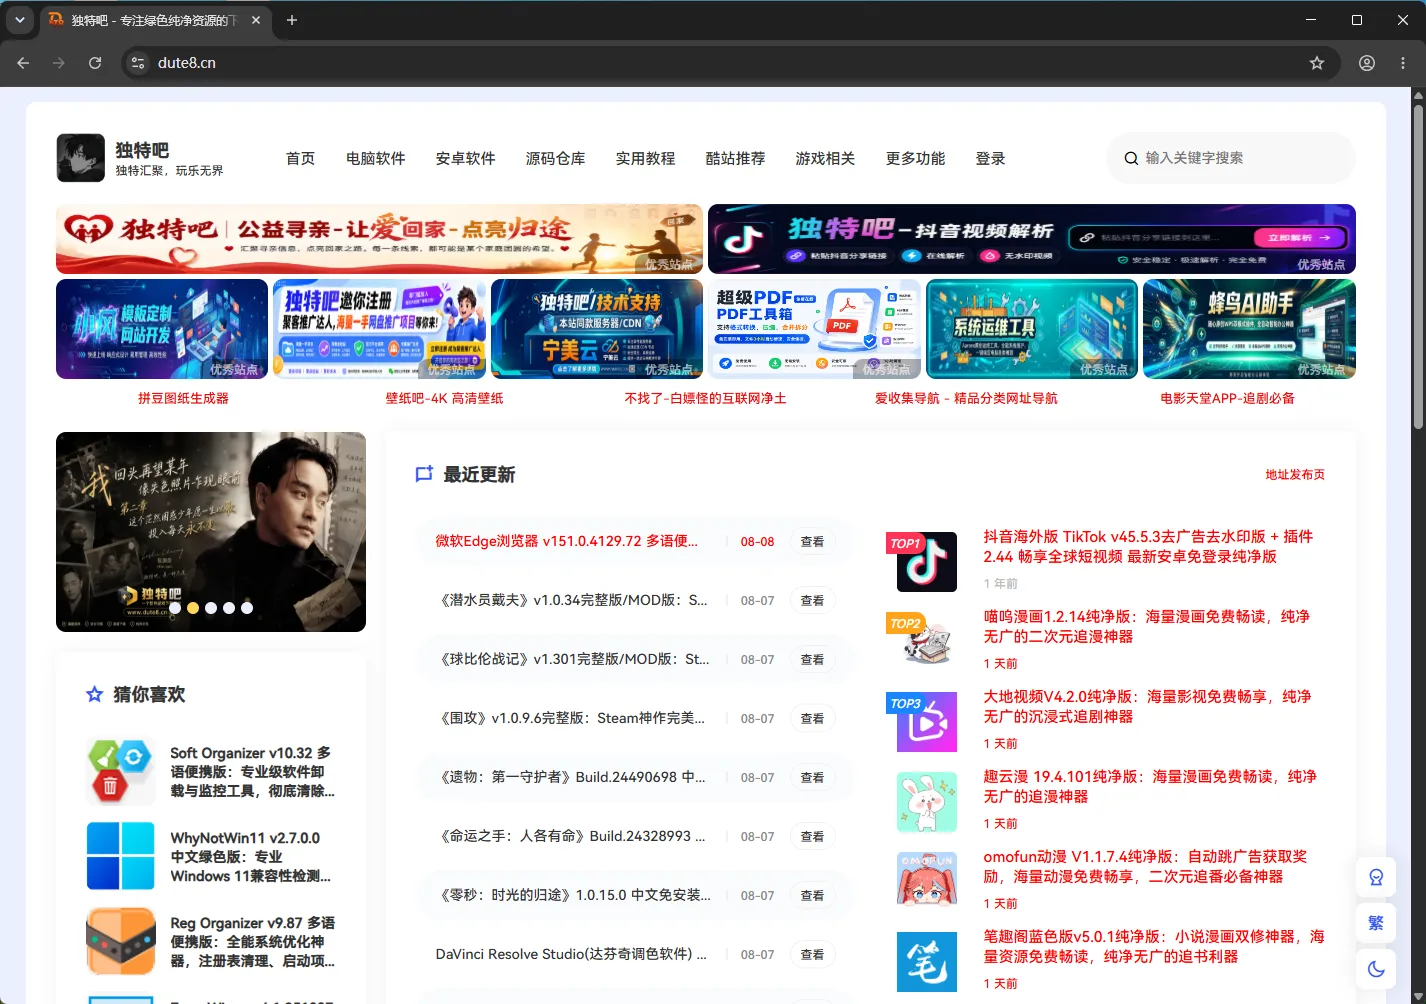Open the 超级PDF工具箱 banner
This screenshot has width=1426, height=1004.
pos(814,329)
